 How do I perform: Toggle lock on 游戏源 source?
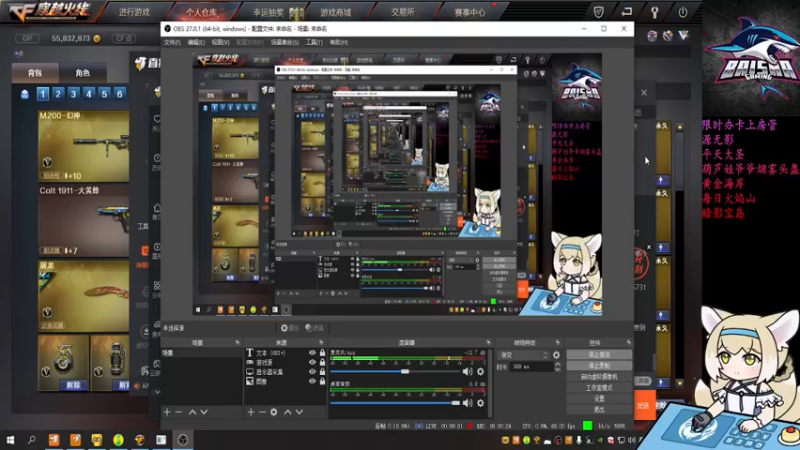pyautogui.click(x=322, y=362)
